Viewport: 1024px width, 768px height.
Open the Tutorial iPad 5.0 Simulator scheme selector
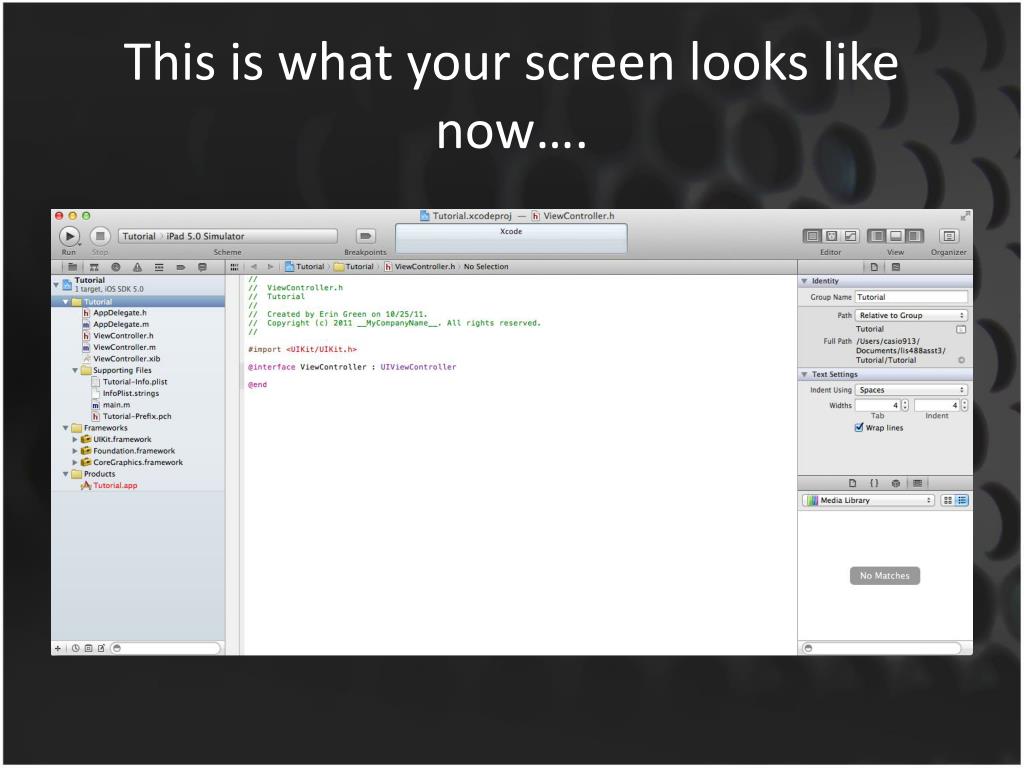coord(227,236)
